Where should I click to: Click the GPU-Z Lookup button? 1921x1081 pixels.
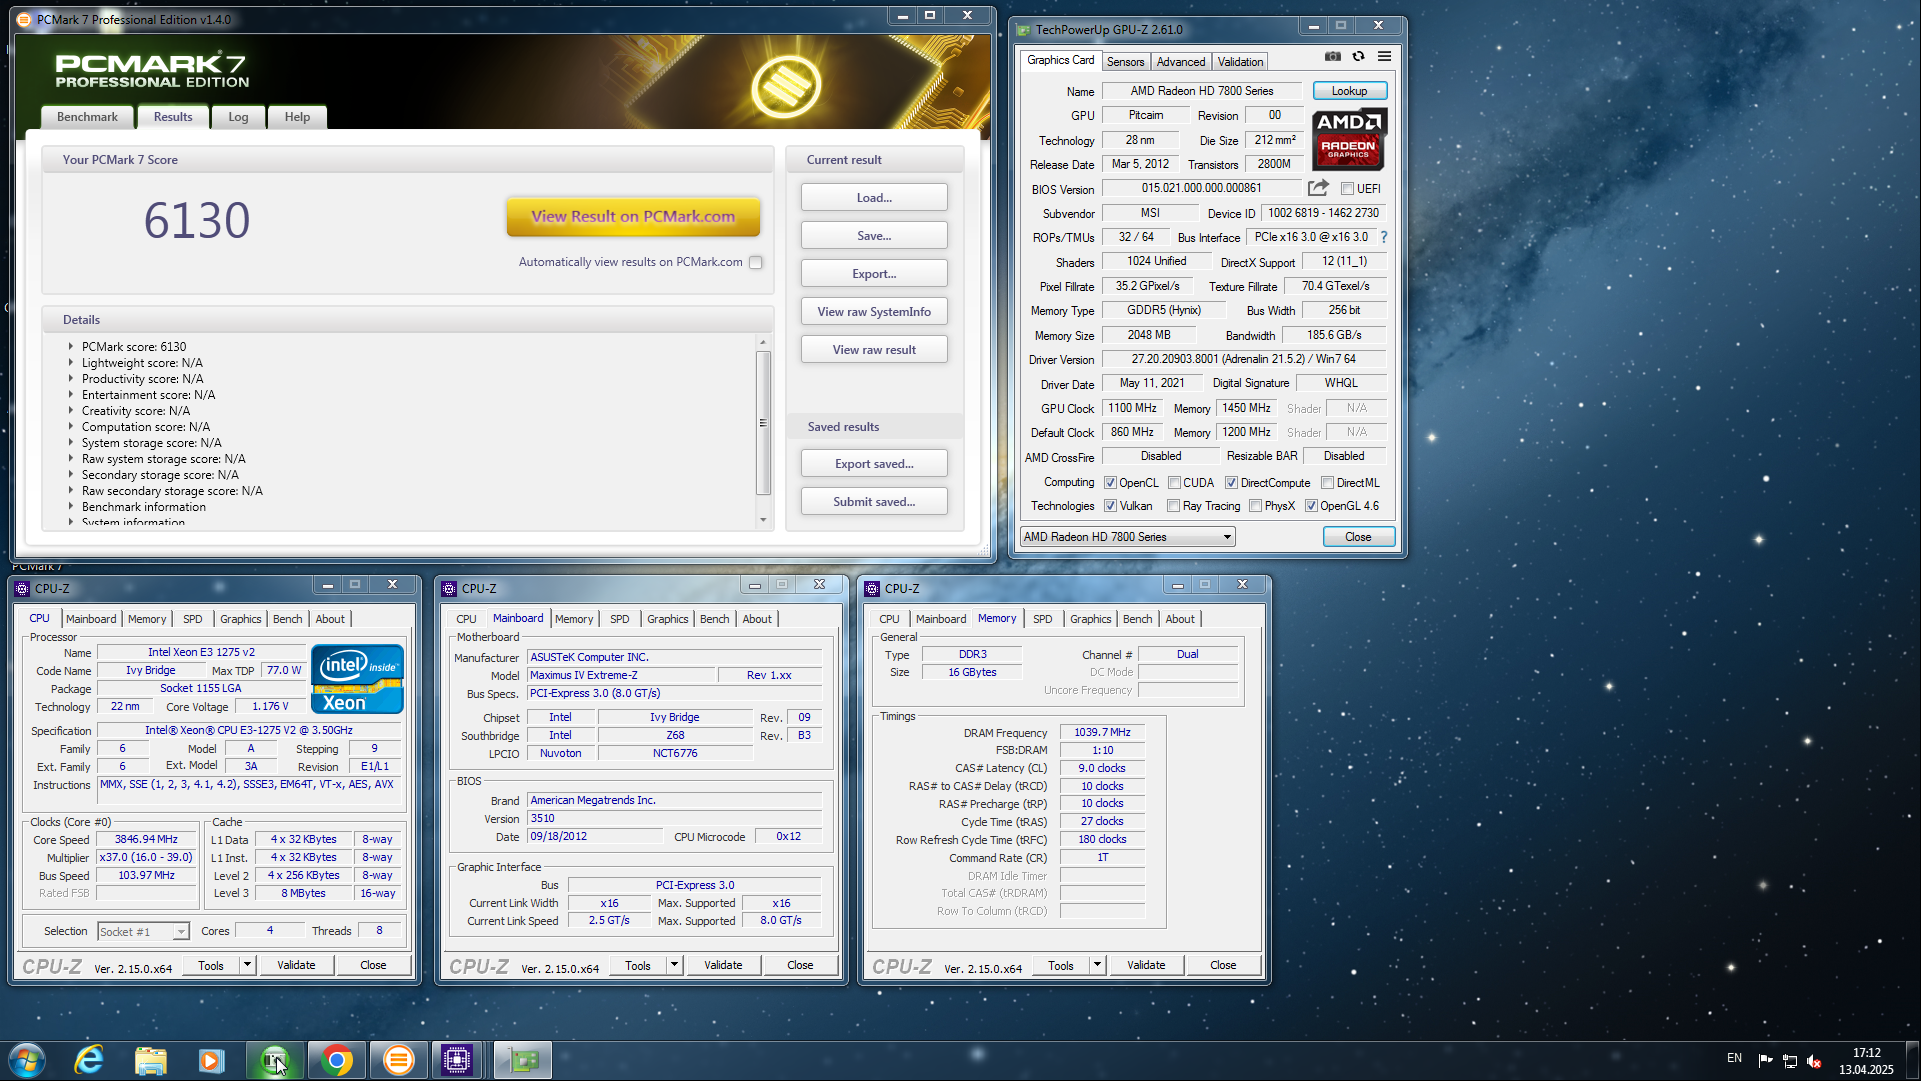point(1349,91)
